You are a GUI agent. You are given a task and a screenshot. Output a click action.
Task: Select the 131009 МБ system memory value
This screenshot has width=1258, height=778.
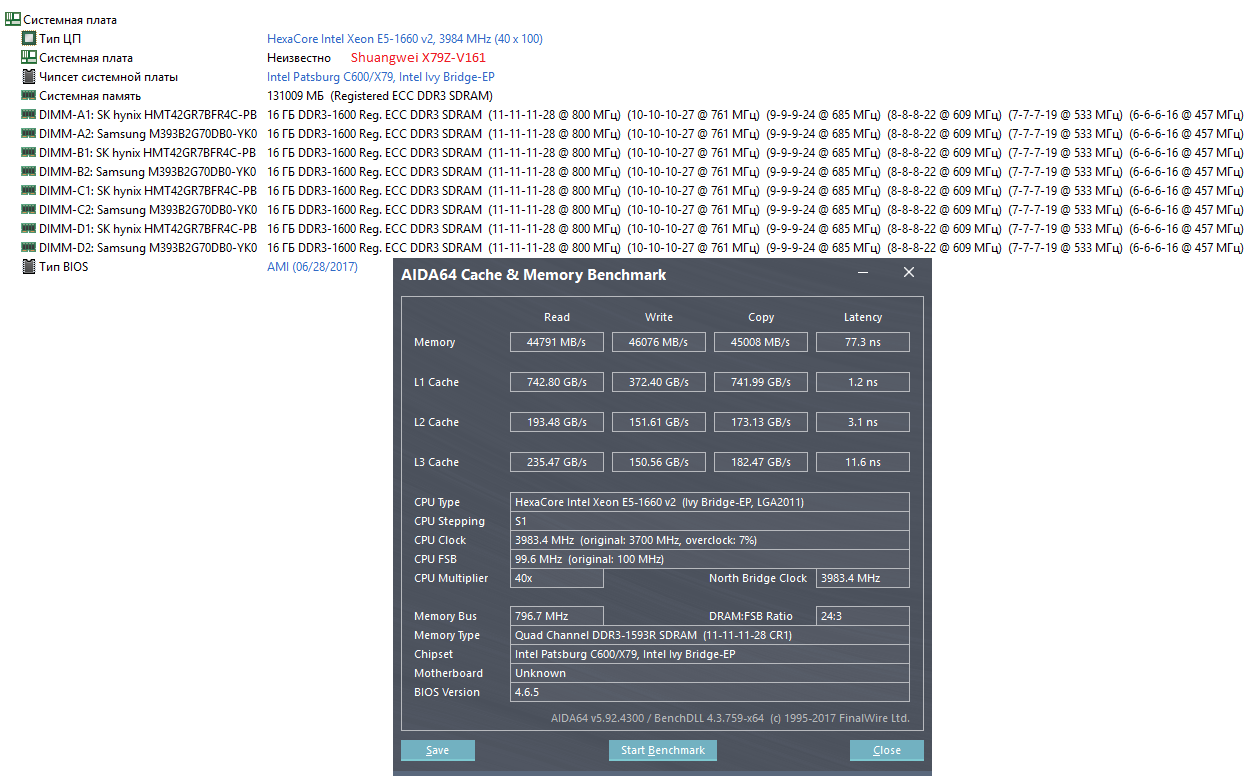pyautogui.click(x=295, y=96)
